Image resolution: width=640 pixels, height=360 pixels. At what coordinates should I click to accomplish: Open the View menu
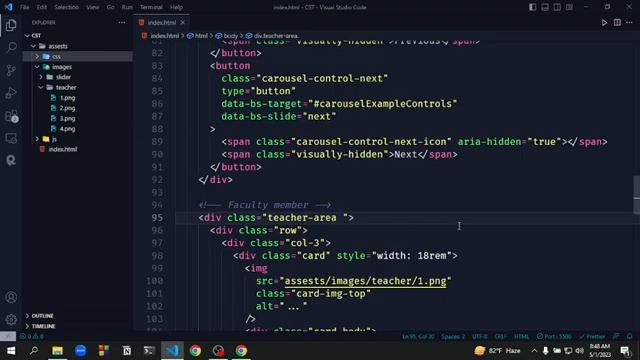click(93, 7)
